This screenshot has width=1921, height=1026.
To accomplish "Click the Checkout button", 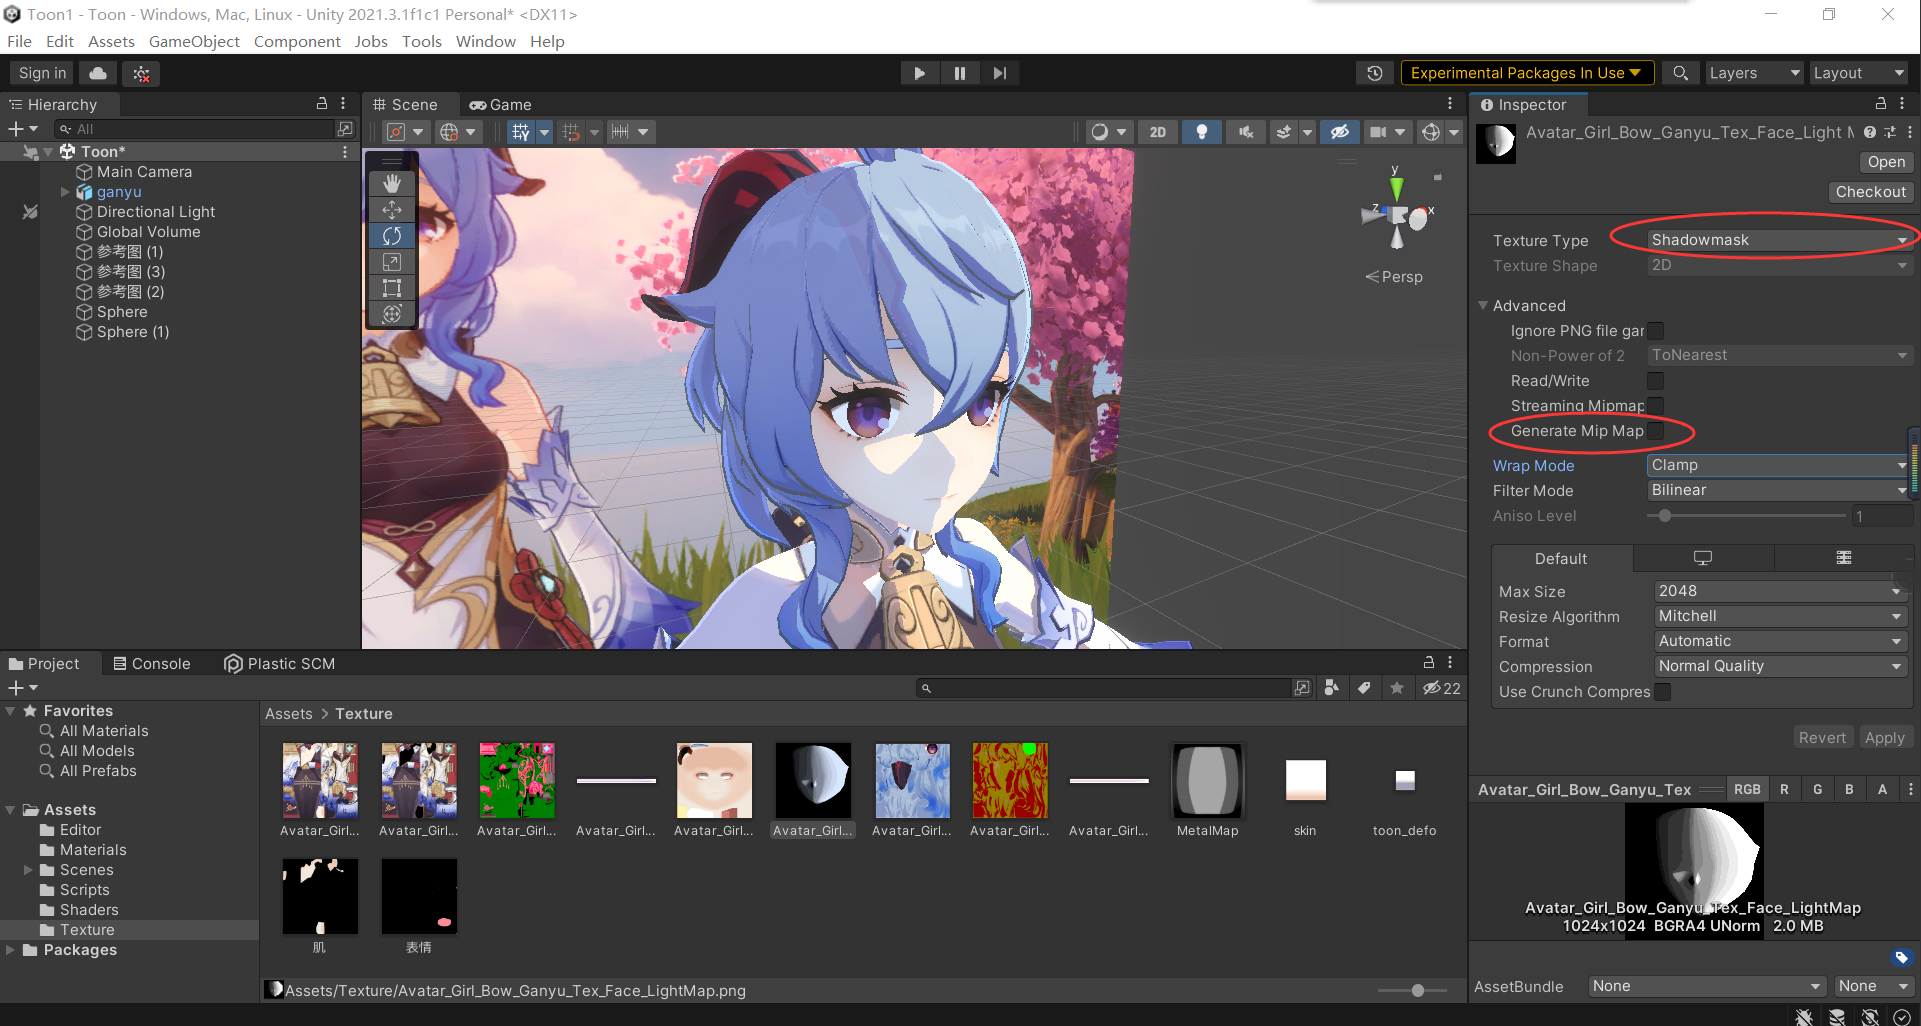I will click(1870, 192).
